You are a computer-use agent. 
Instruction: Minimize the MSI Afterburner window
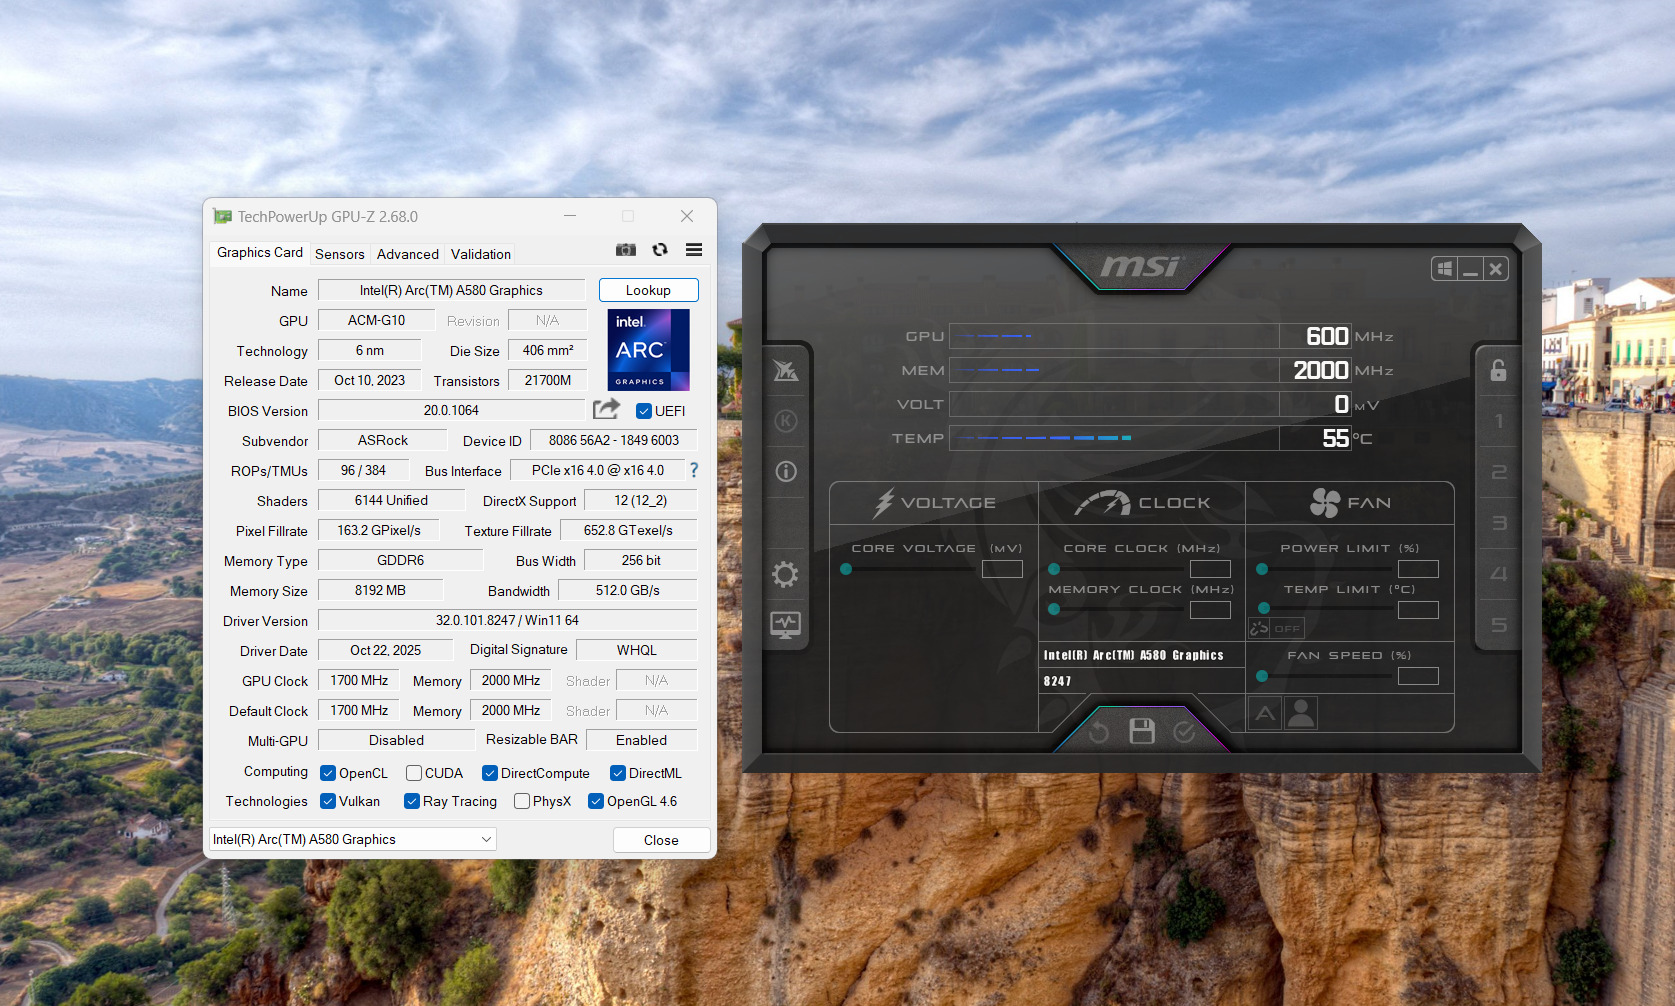pos(1470,269)
